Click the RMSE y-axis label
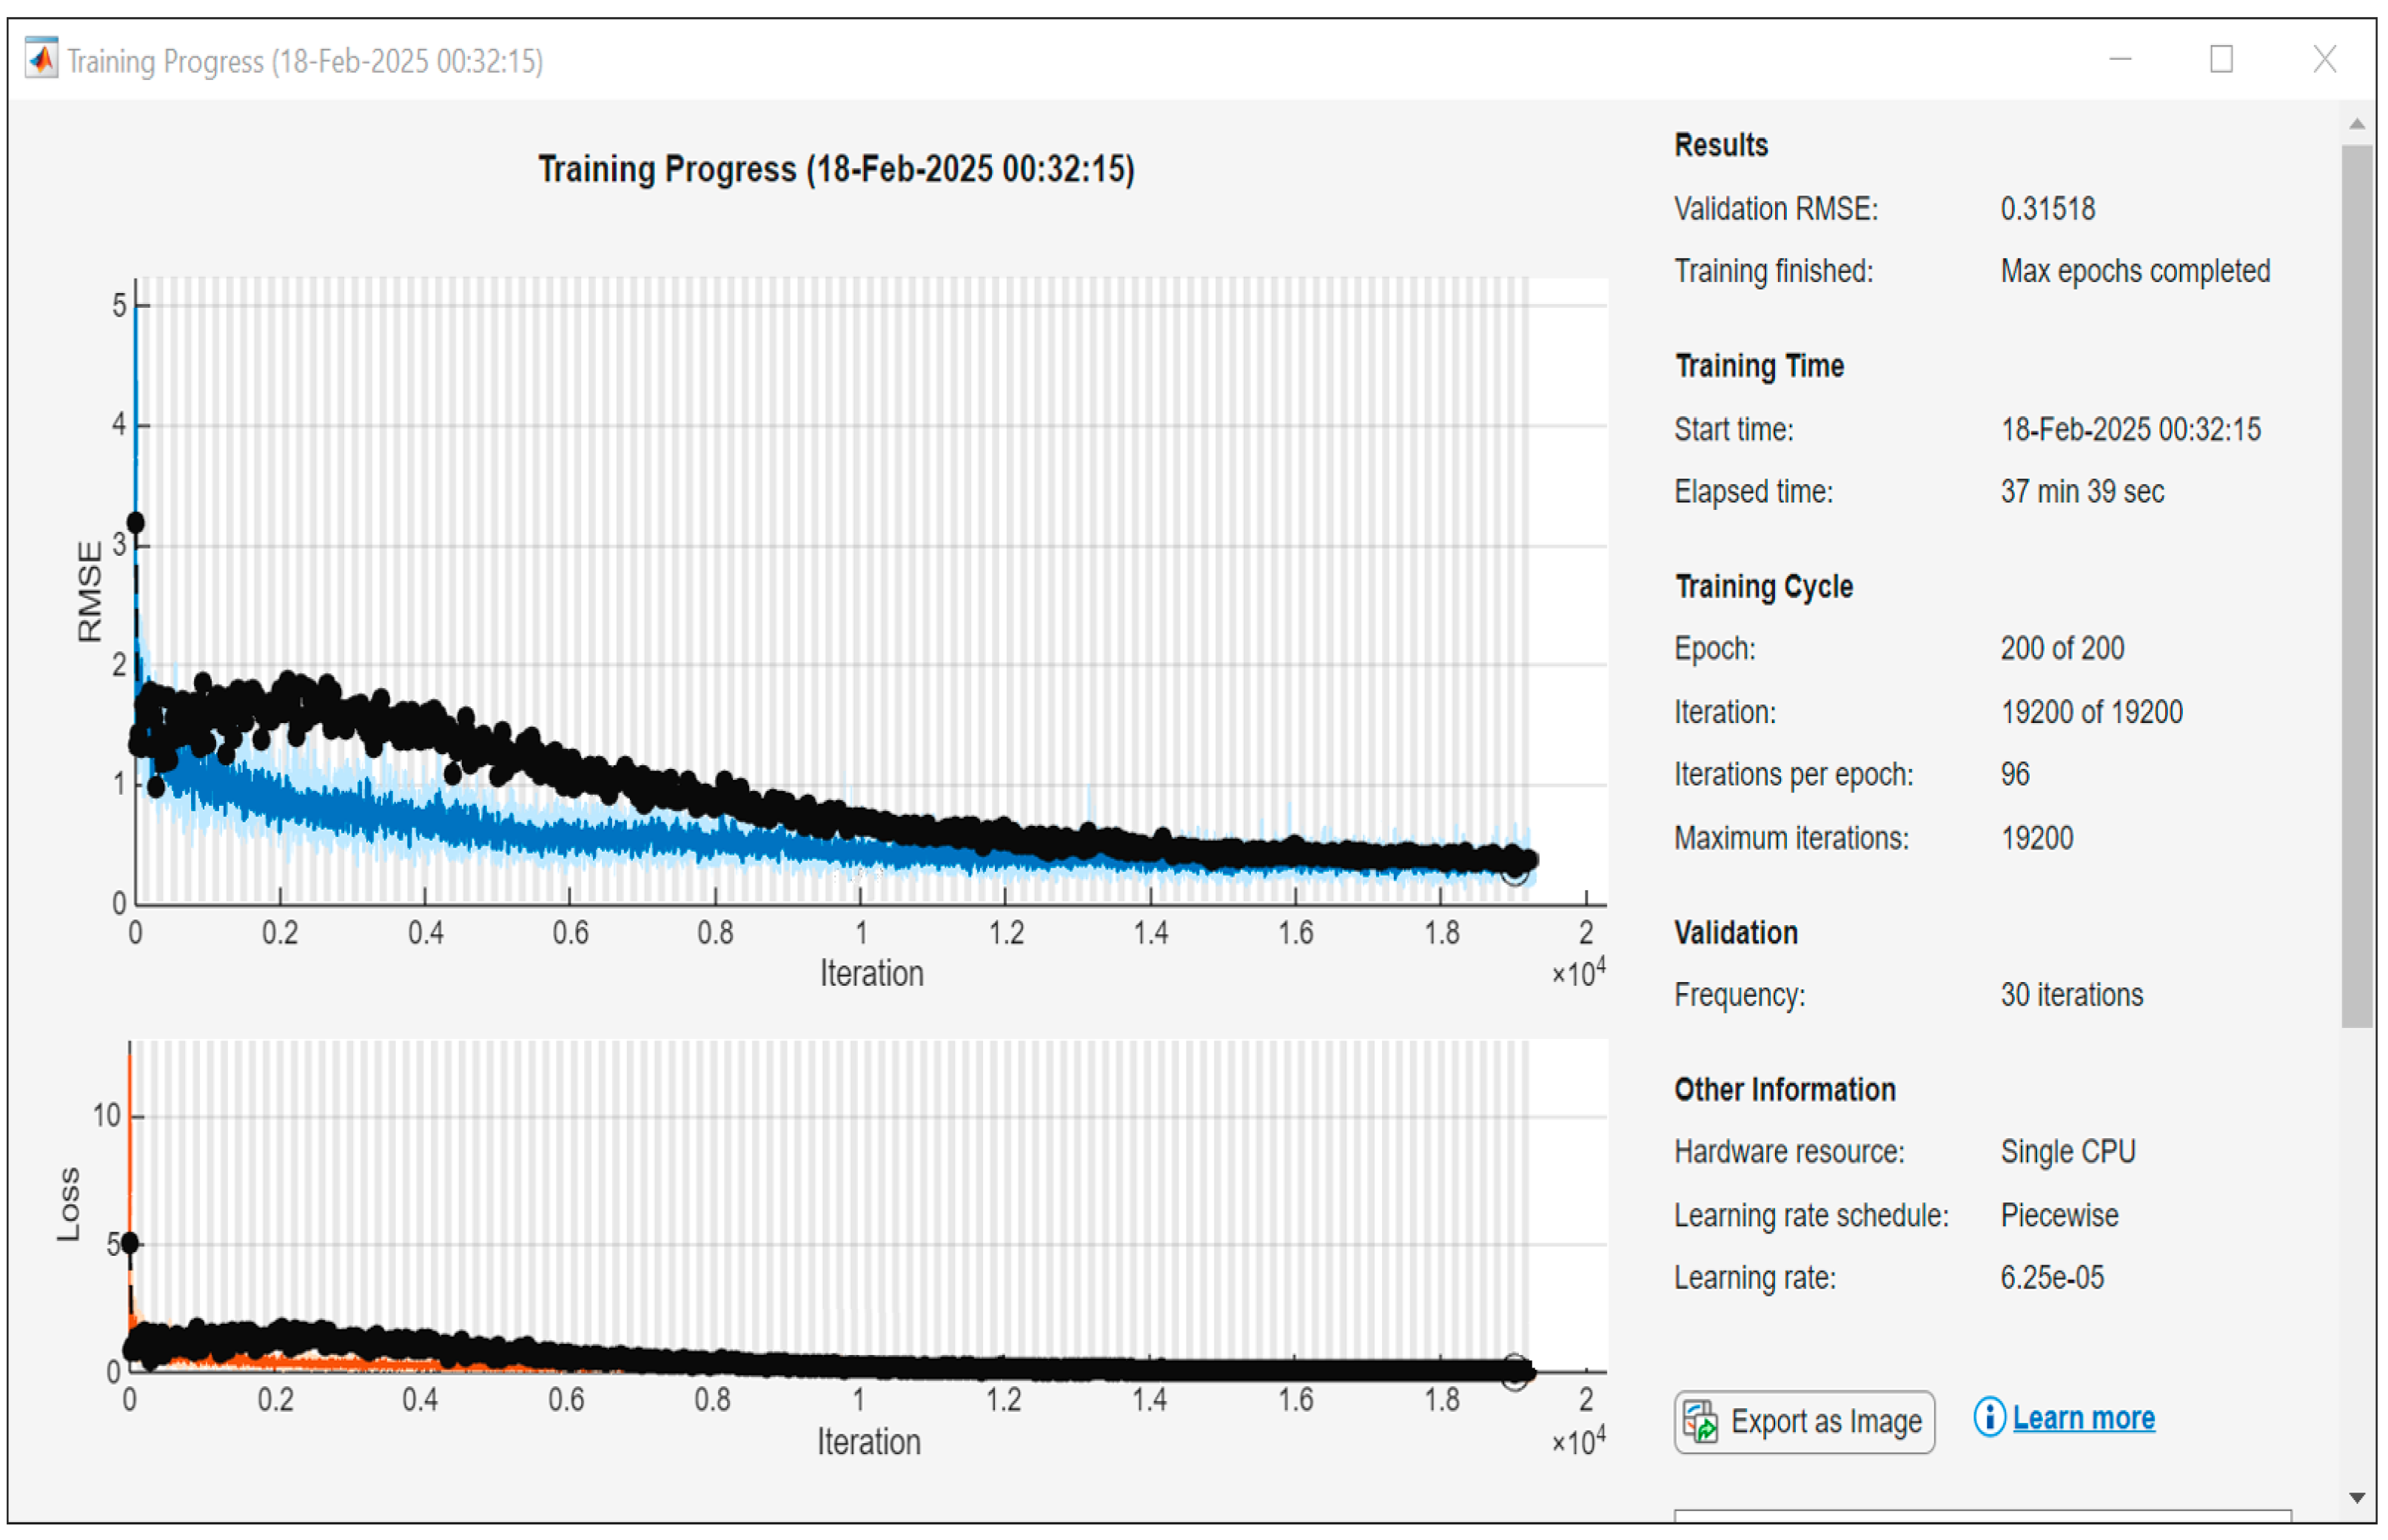 pyautogui.click(x=89, y=591)
